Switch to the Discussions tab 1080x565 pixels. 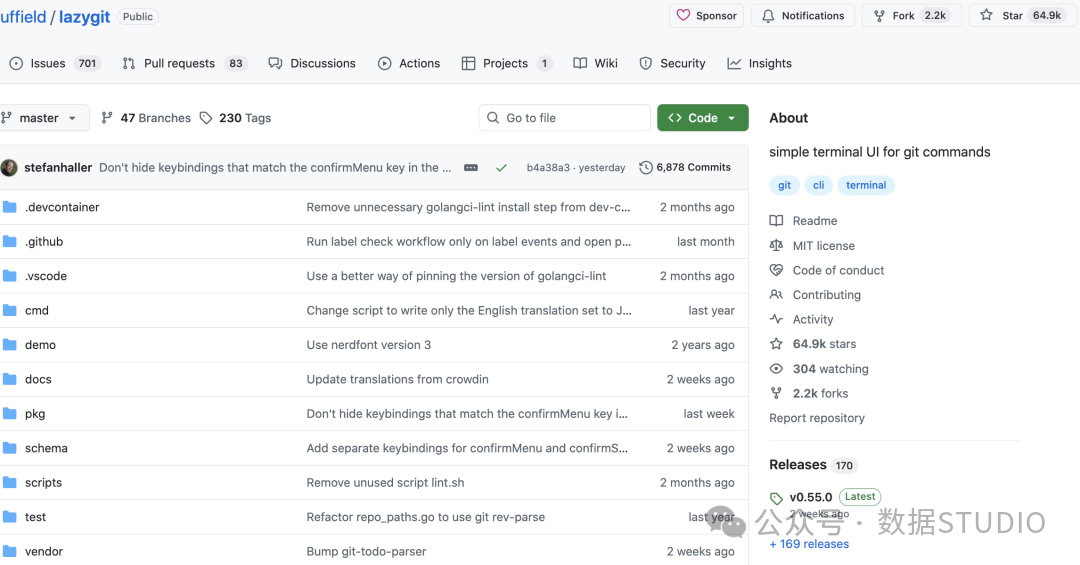pos(312,63)
